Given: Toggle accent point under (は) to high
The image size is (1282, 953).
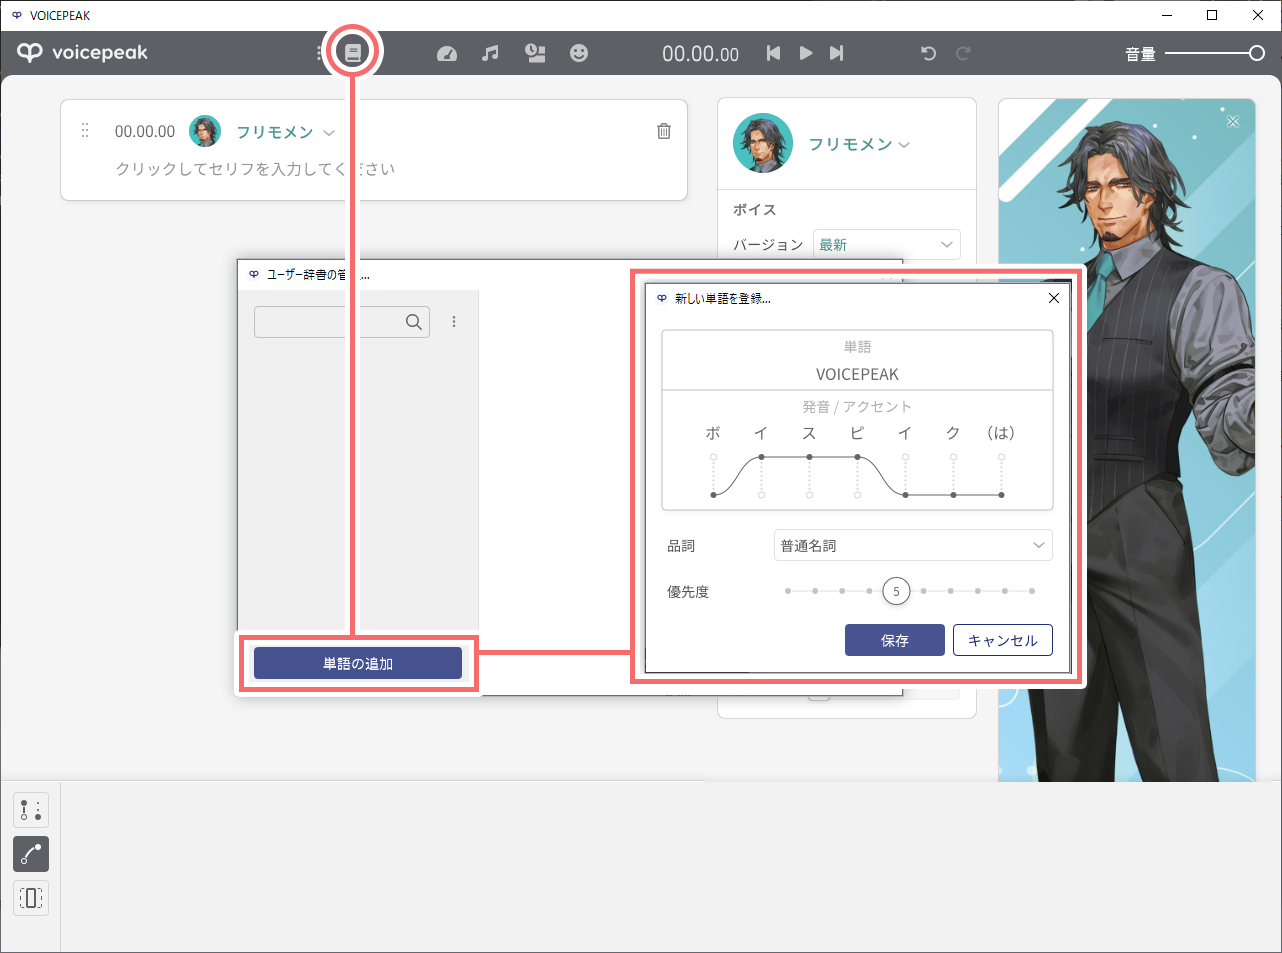Looking at the screenshot, I should (x=1001, y=457).
